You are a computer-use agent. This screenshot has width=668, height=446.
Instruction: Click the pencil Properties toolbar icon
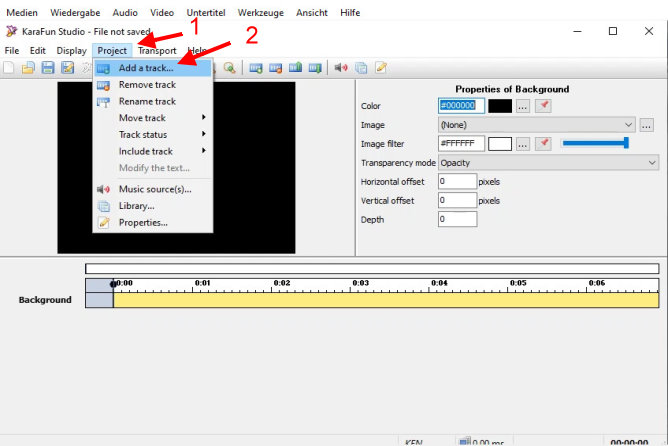(x=380, y=68)
